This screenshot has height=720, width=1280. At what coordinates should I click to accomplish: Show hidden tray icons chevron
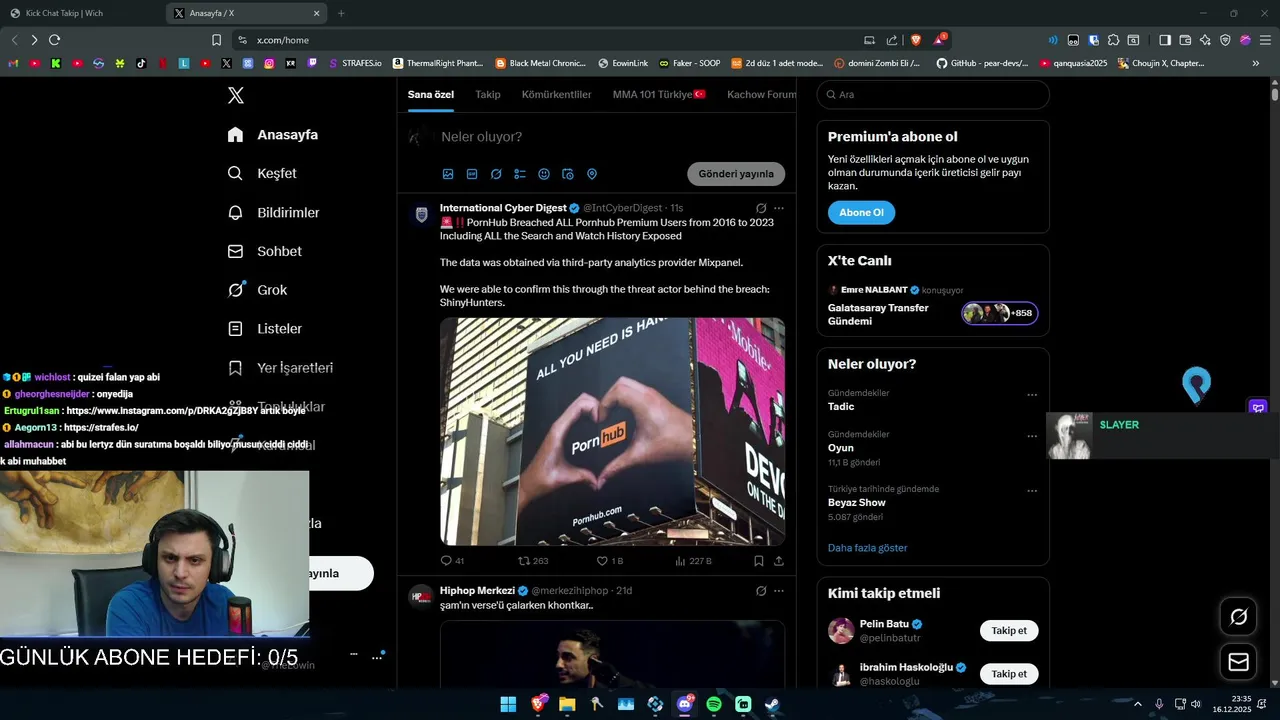(1139, 704)
